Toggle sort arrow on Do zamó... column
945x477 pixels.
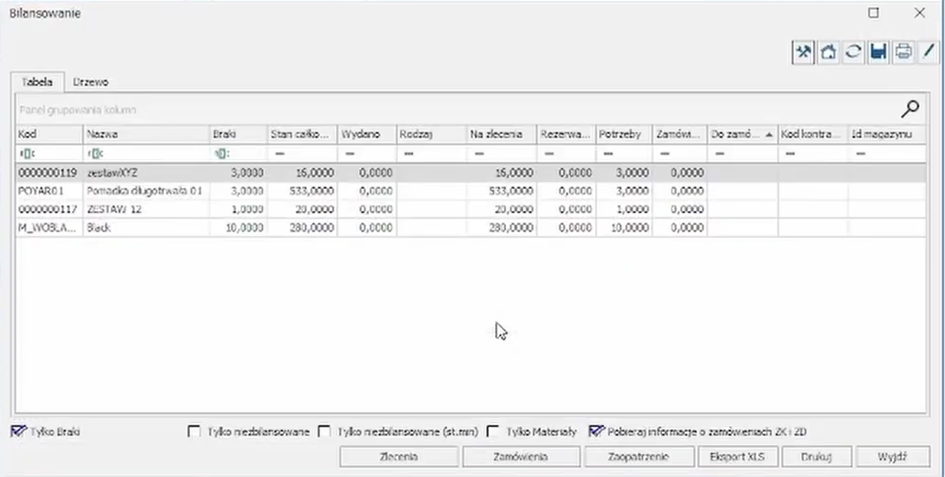pyautogui.click(x=768, y=134)
